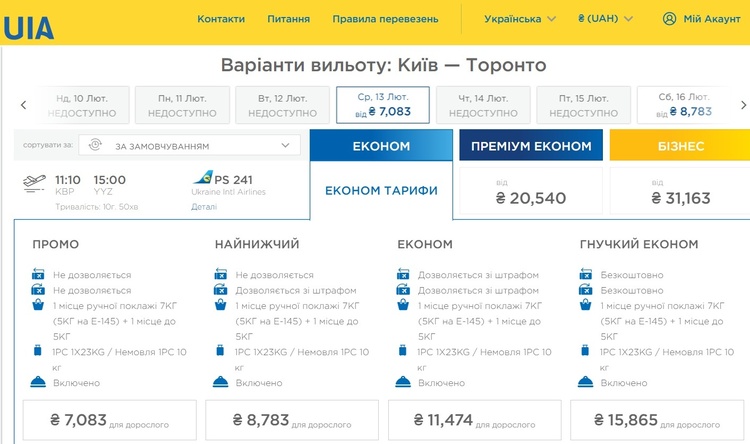Viewport: 750px width, 444px height.
Task: Select date Вт, 12 Лют.
Action: pyautogui.click(x=282, y=105)
